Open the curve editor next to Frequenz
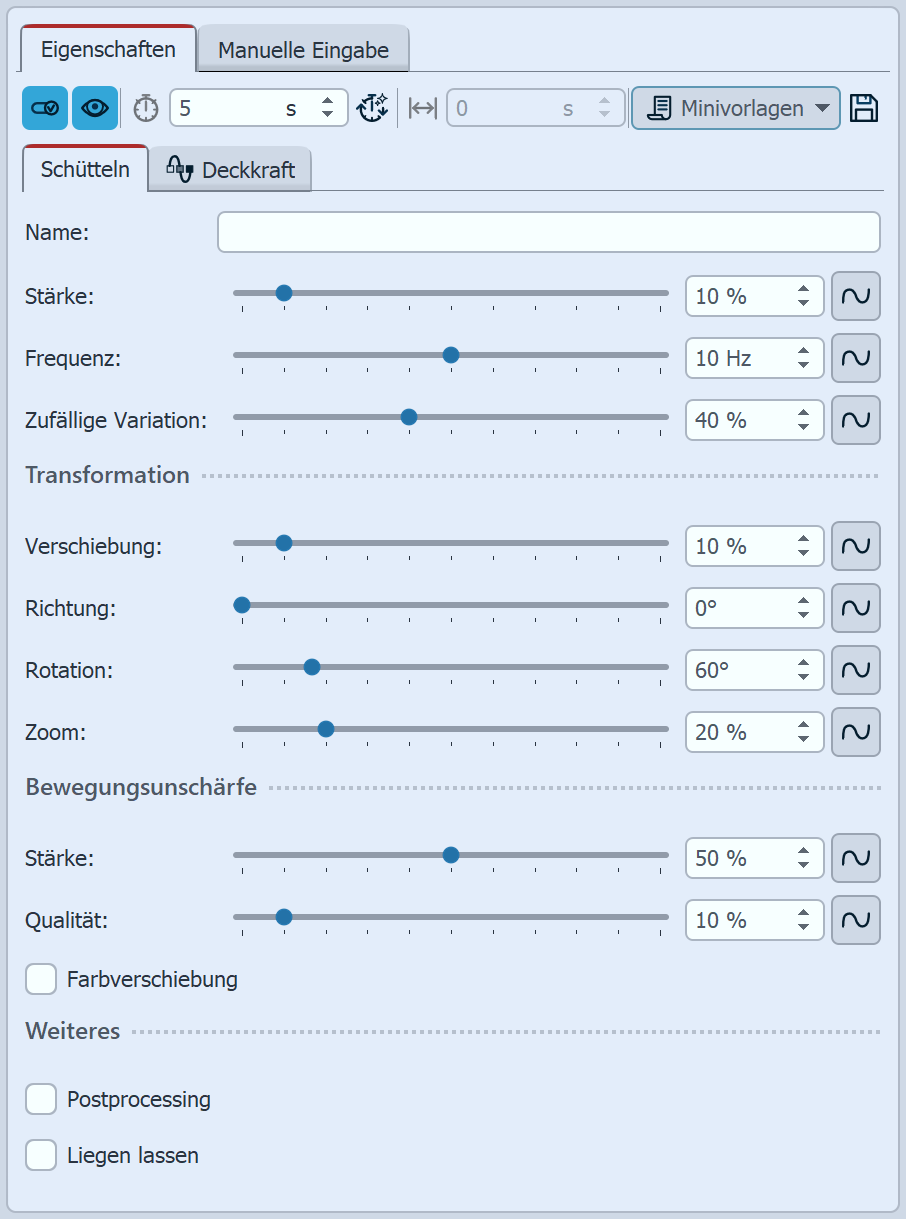The width and height of the screenshot is (906, 1219). click(x=856, y=358)
